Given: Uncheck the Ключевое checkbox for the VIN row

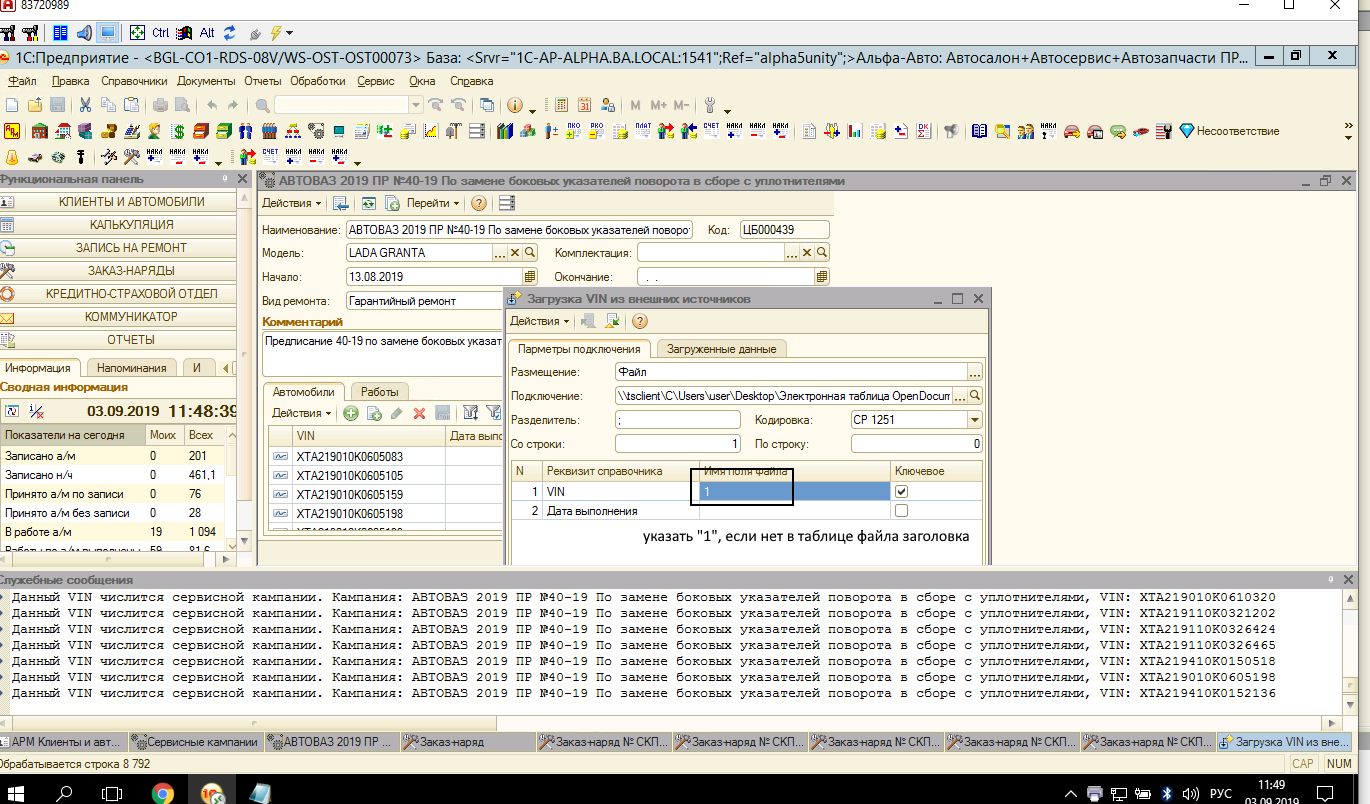Looking at the screenshot, I should pyautogui.click(x=902, y=492).
